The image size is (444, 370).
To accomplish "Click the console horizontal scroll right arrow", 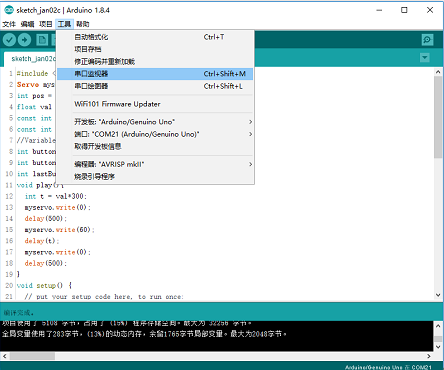I will 429,356.
